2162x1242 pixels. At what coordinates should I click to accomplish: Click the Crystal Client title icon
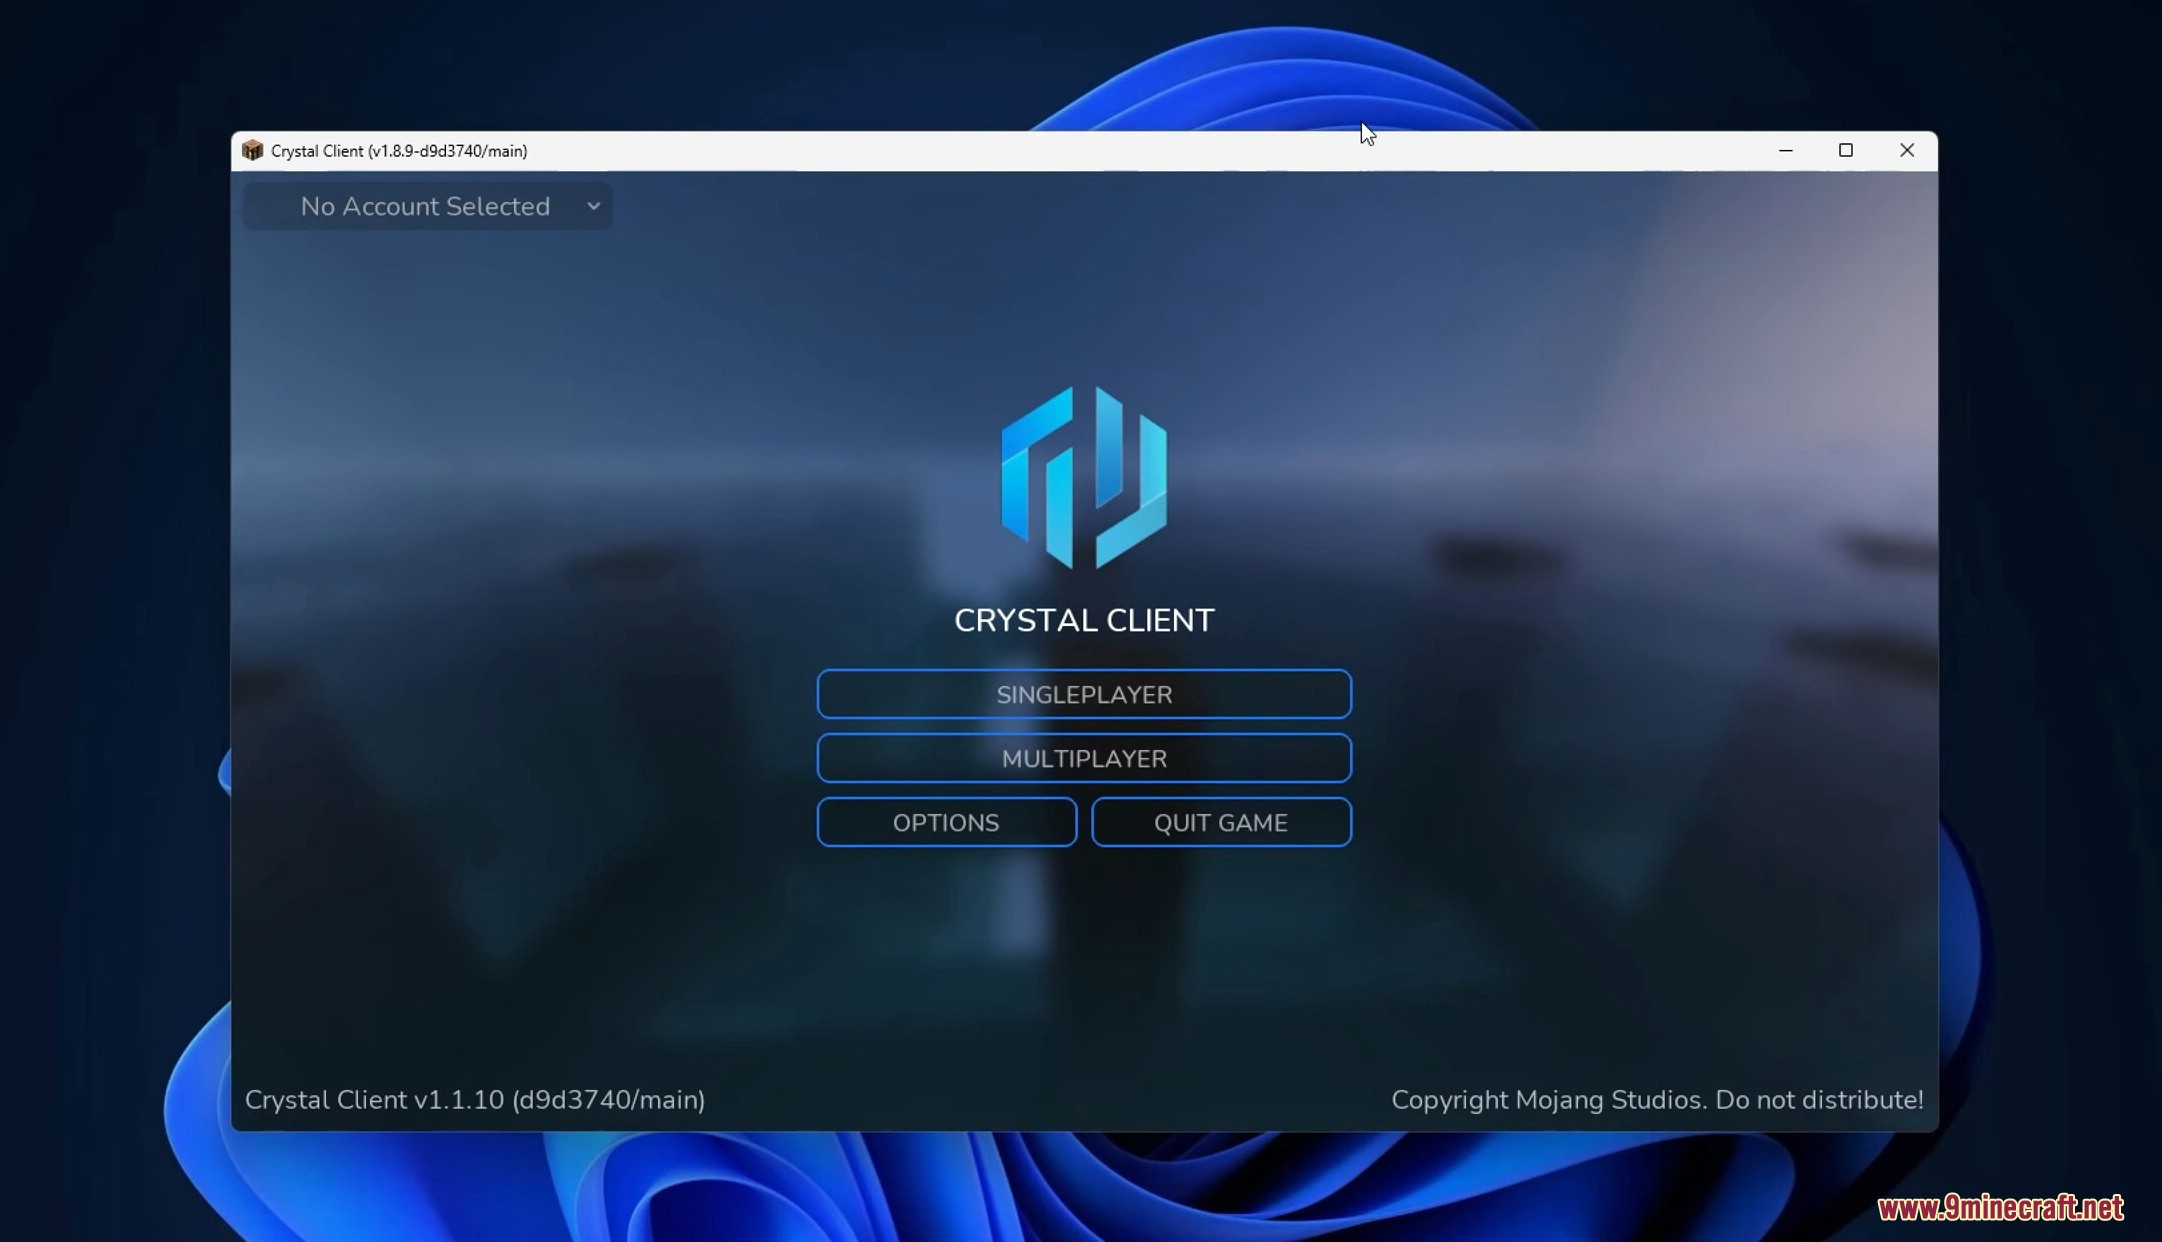click(252, 150)
